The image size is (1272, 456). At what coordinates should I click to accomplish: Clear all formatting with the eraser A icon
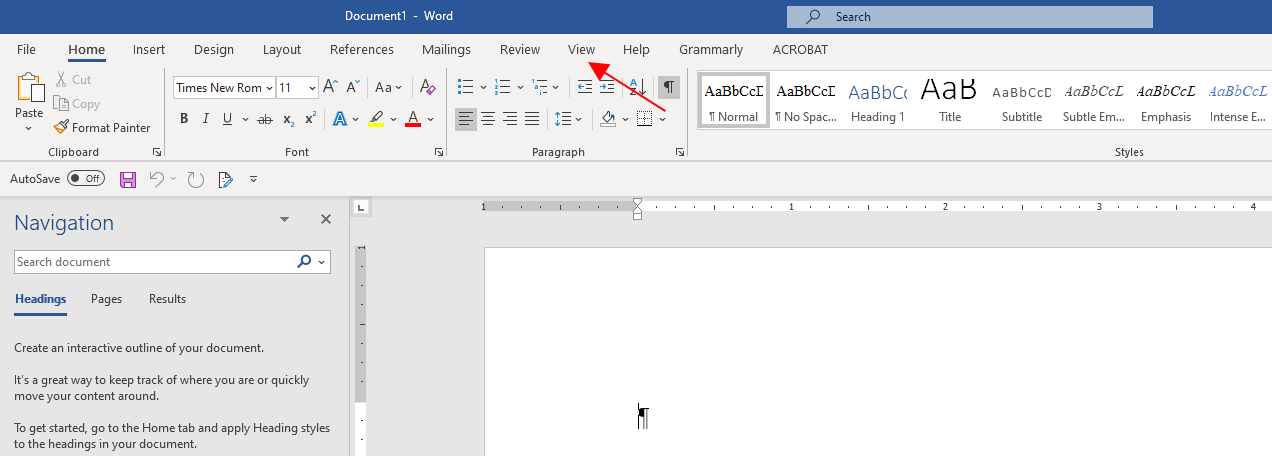(x=427, y=87)
